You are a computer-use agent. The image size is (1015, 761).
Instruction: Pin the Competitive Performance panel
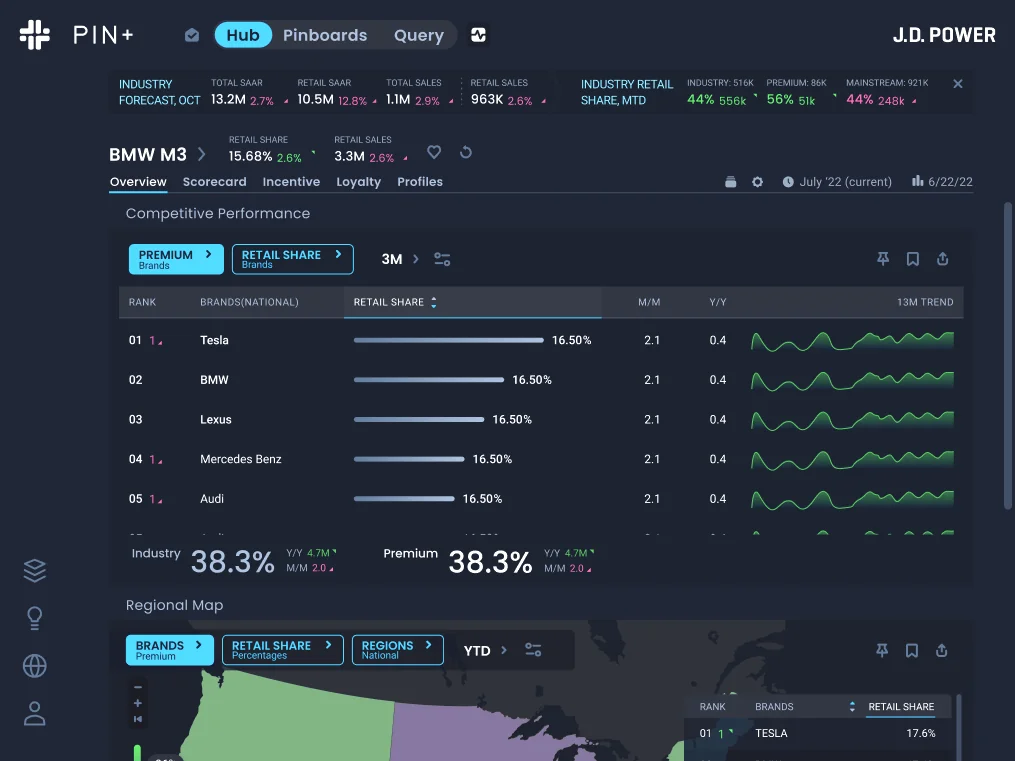click(882, 259)
